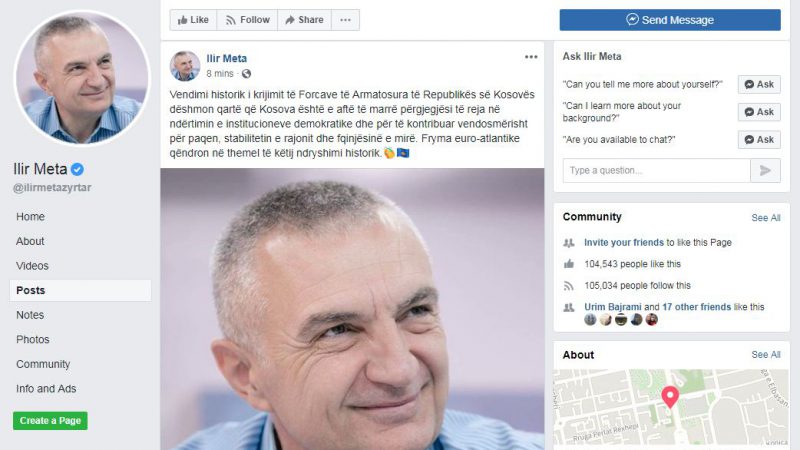800x450 pixels.
Task: Click the globe privacy icon on the post
Action: coord(246,74)
